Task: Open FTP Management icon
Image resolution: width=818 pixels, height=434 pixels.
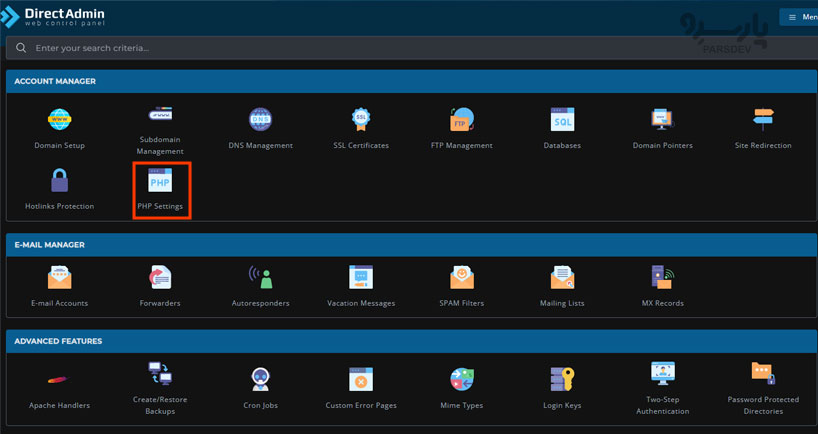Action: pyautogui.click(x=462, y=119)
